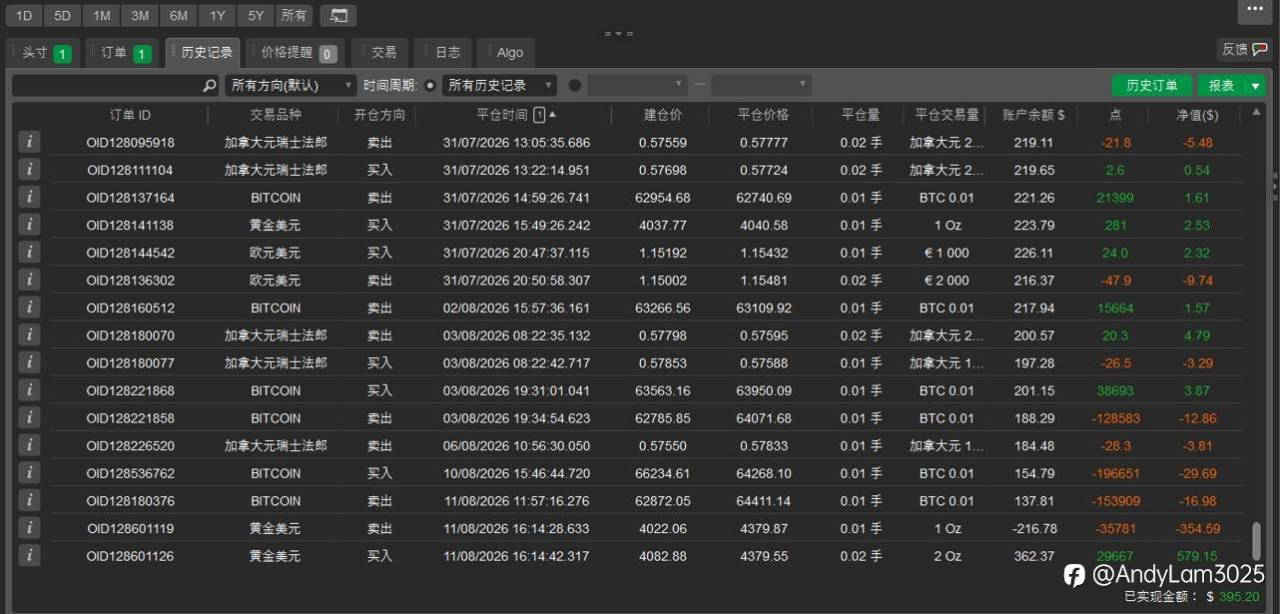This screenshot has height=614, width=1280.
Task: Open info for order OID128095918
Action: 29,142
